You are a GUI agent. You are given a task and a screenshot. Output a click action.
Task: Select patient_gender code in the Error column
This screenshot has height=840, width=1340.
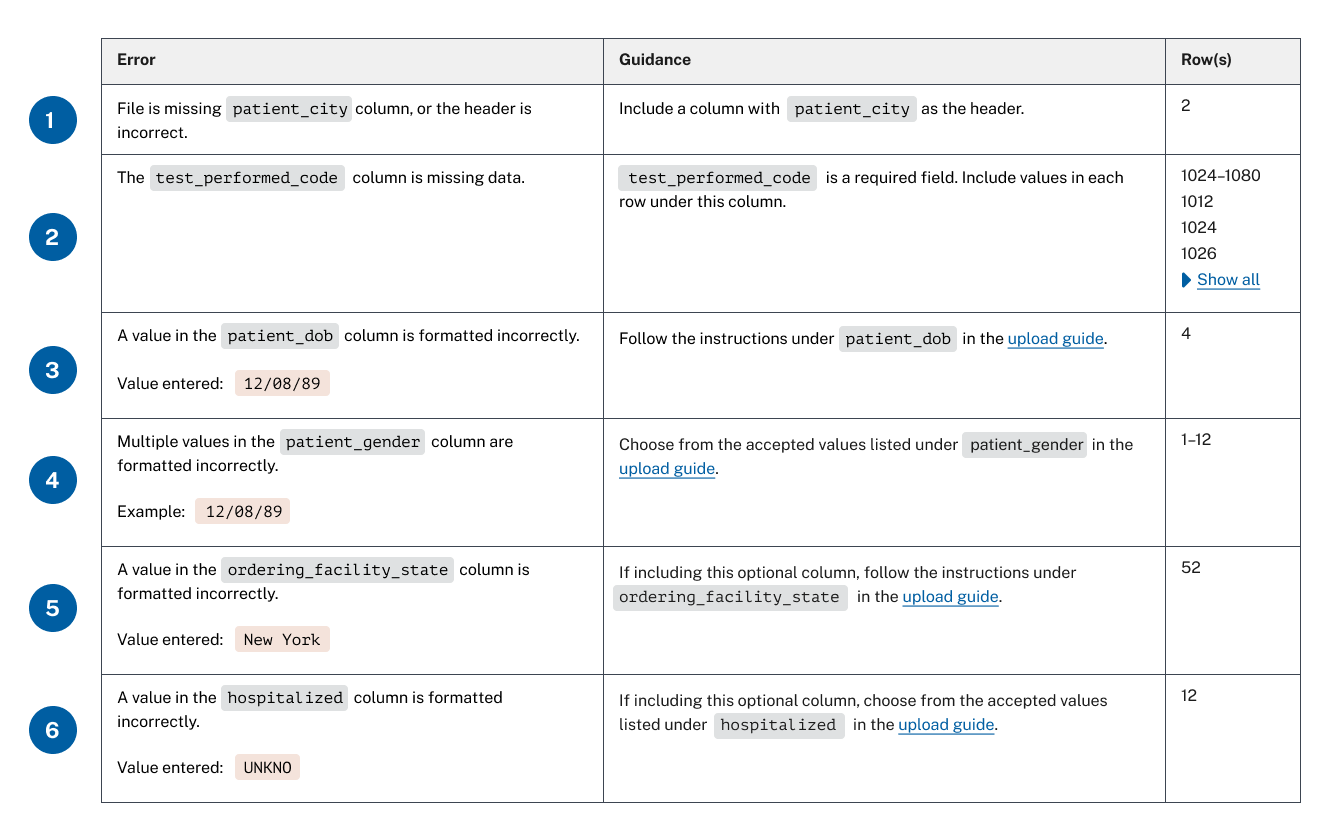[352, 442]
